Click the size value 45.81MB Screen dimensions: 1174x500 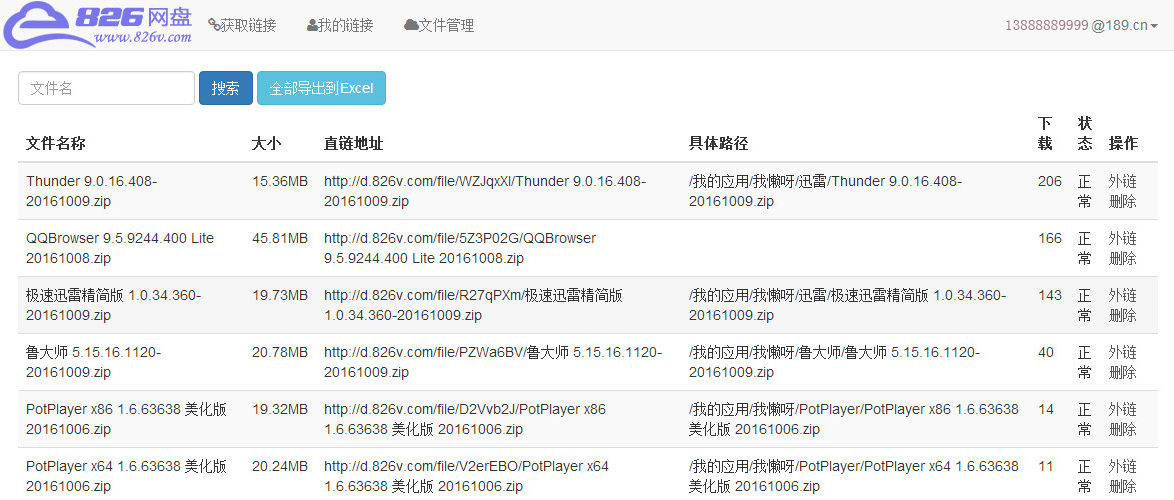pos(280,238)
